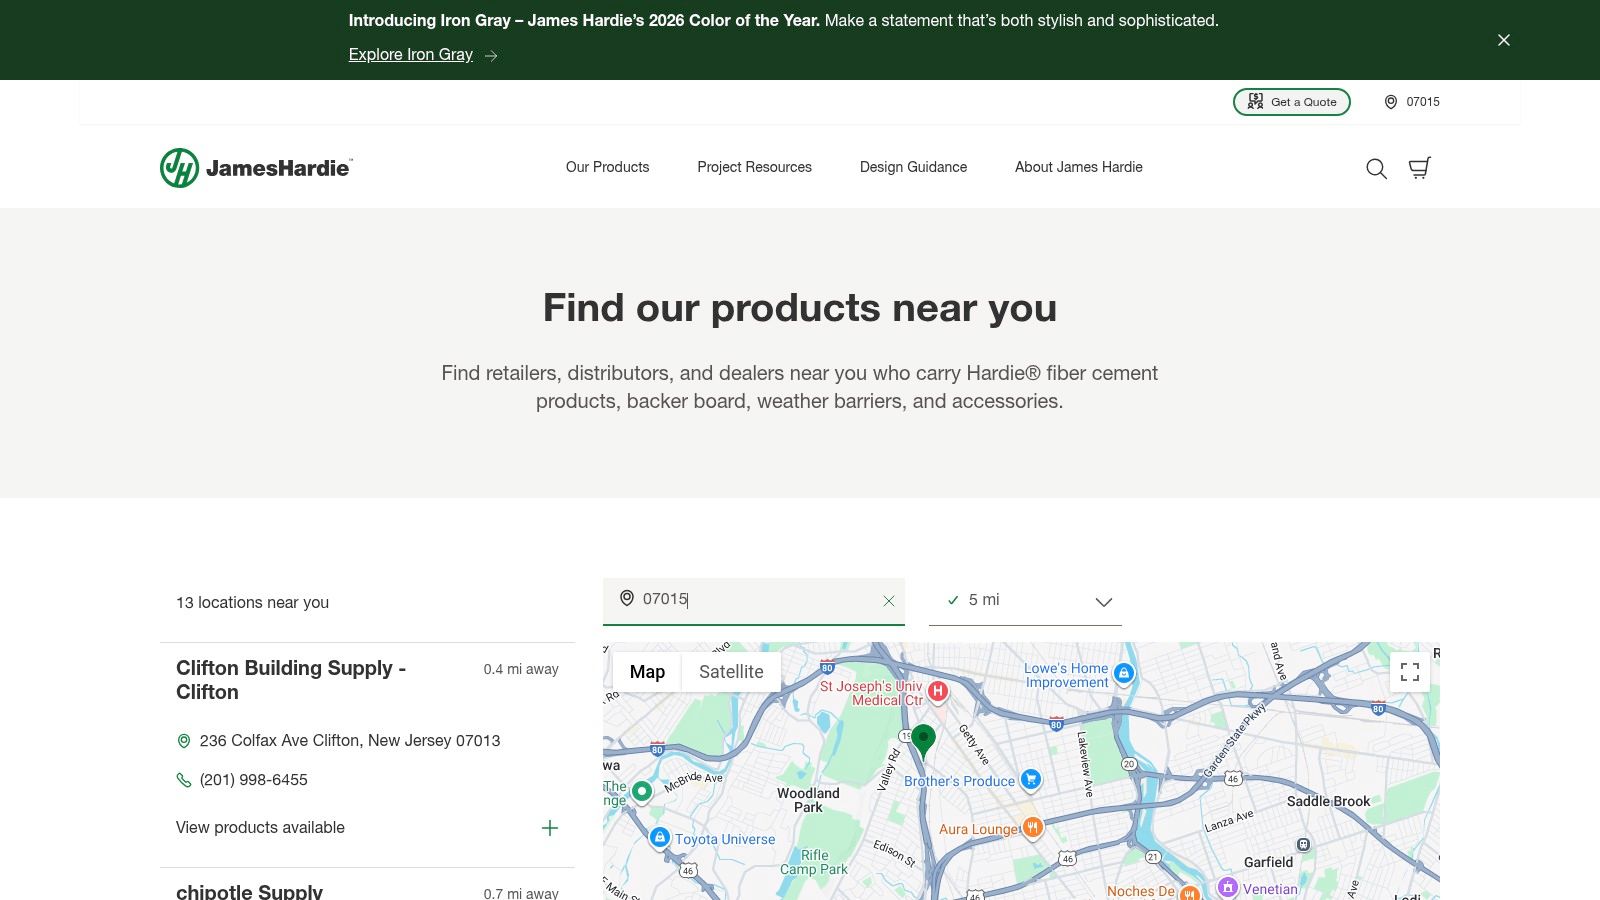
Task: Open 236 Colfax Ave Clifton address link
Action: point(350,741)
